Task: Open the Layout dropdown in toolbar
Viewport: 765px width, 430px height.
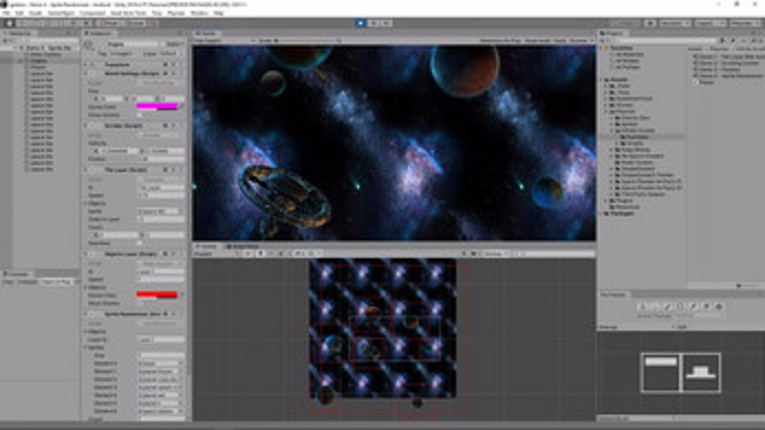Action: tap(744, 23)
